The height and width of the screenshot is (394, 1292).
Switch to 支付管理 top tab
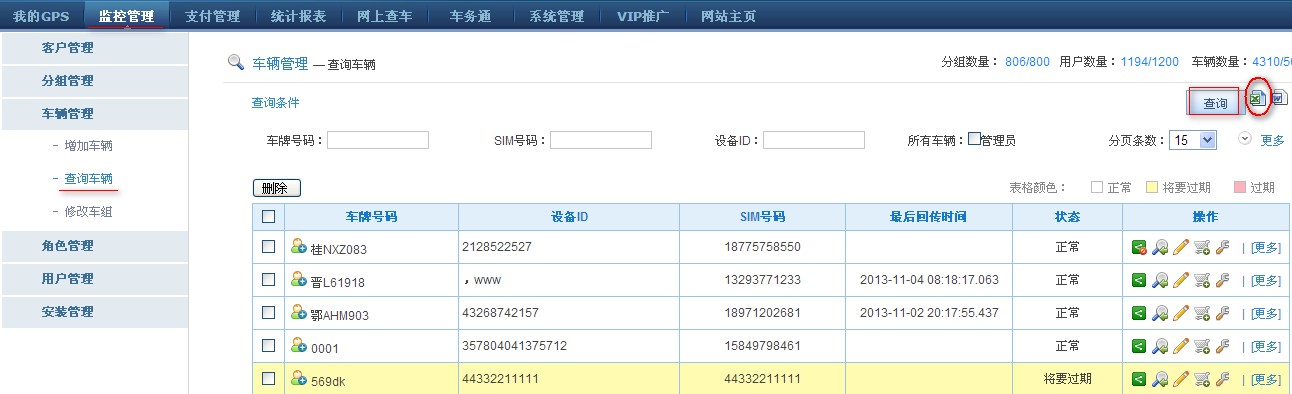click(213, 16)
